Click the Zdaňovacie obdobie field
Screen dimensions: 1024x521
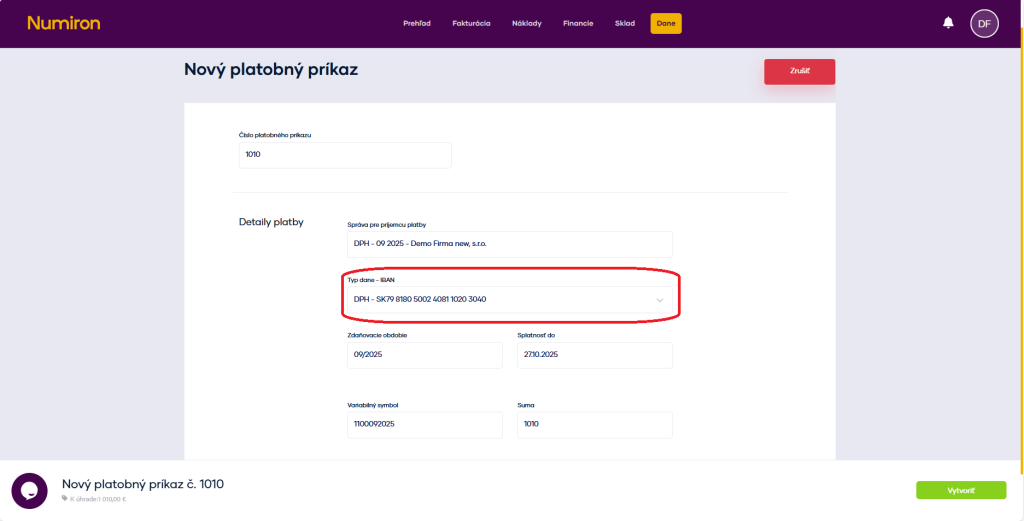coord(424,355)
